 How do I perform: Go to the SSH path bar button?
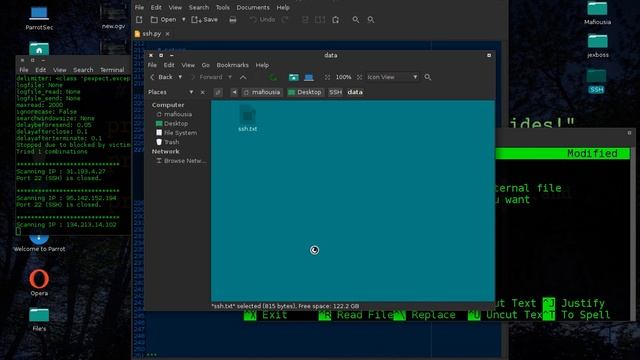coord(335,92)
